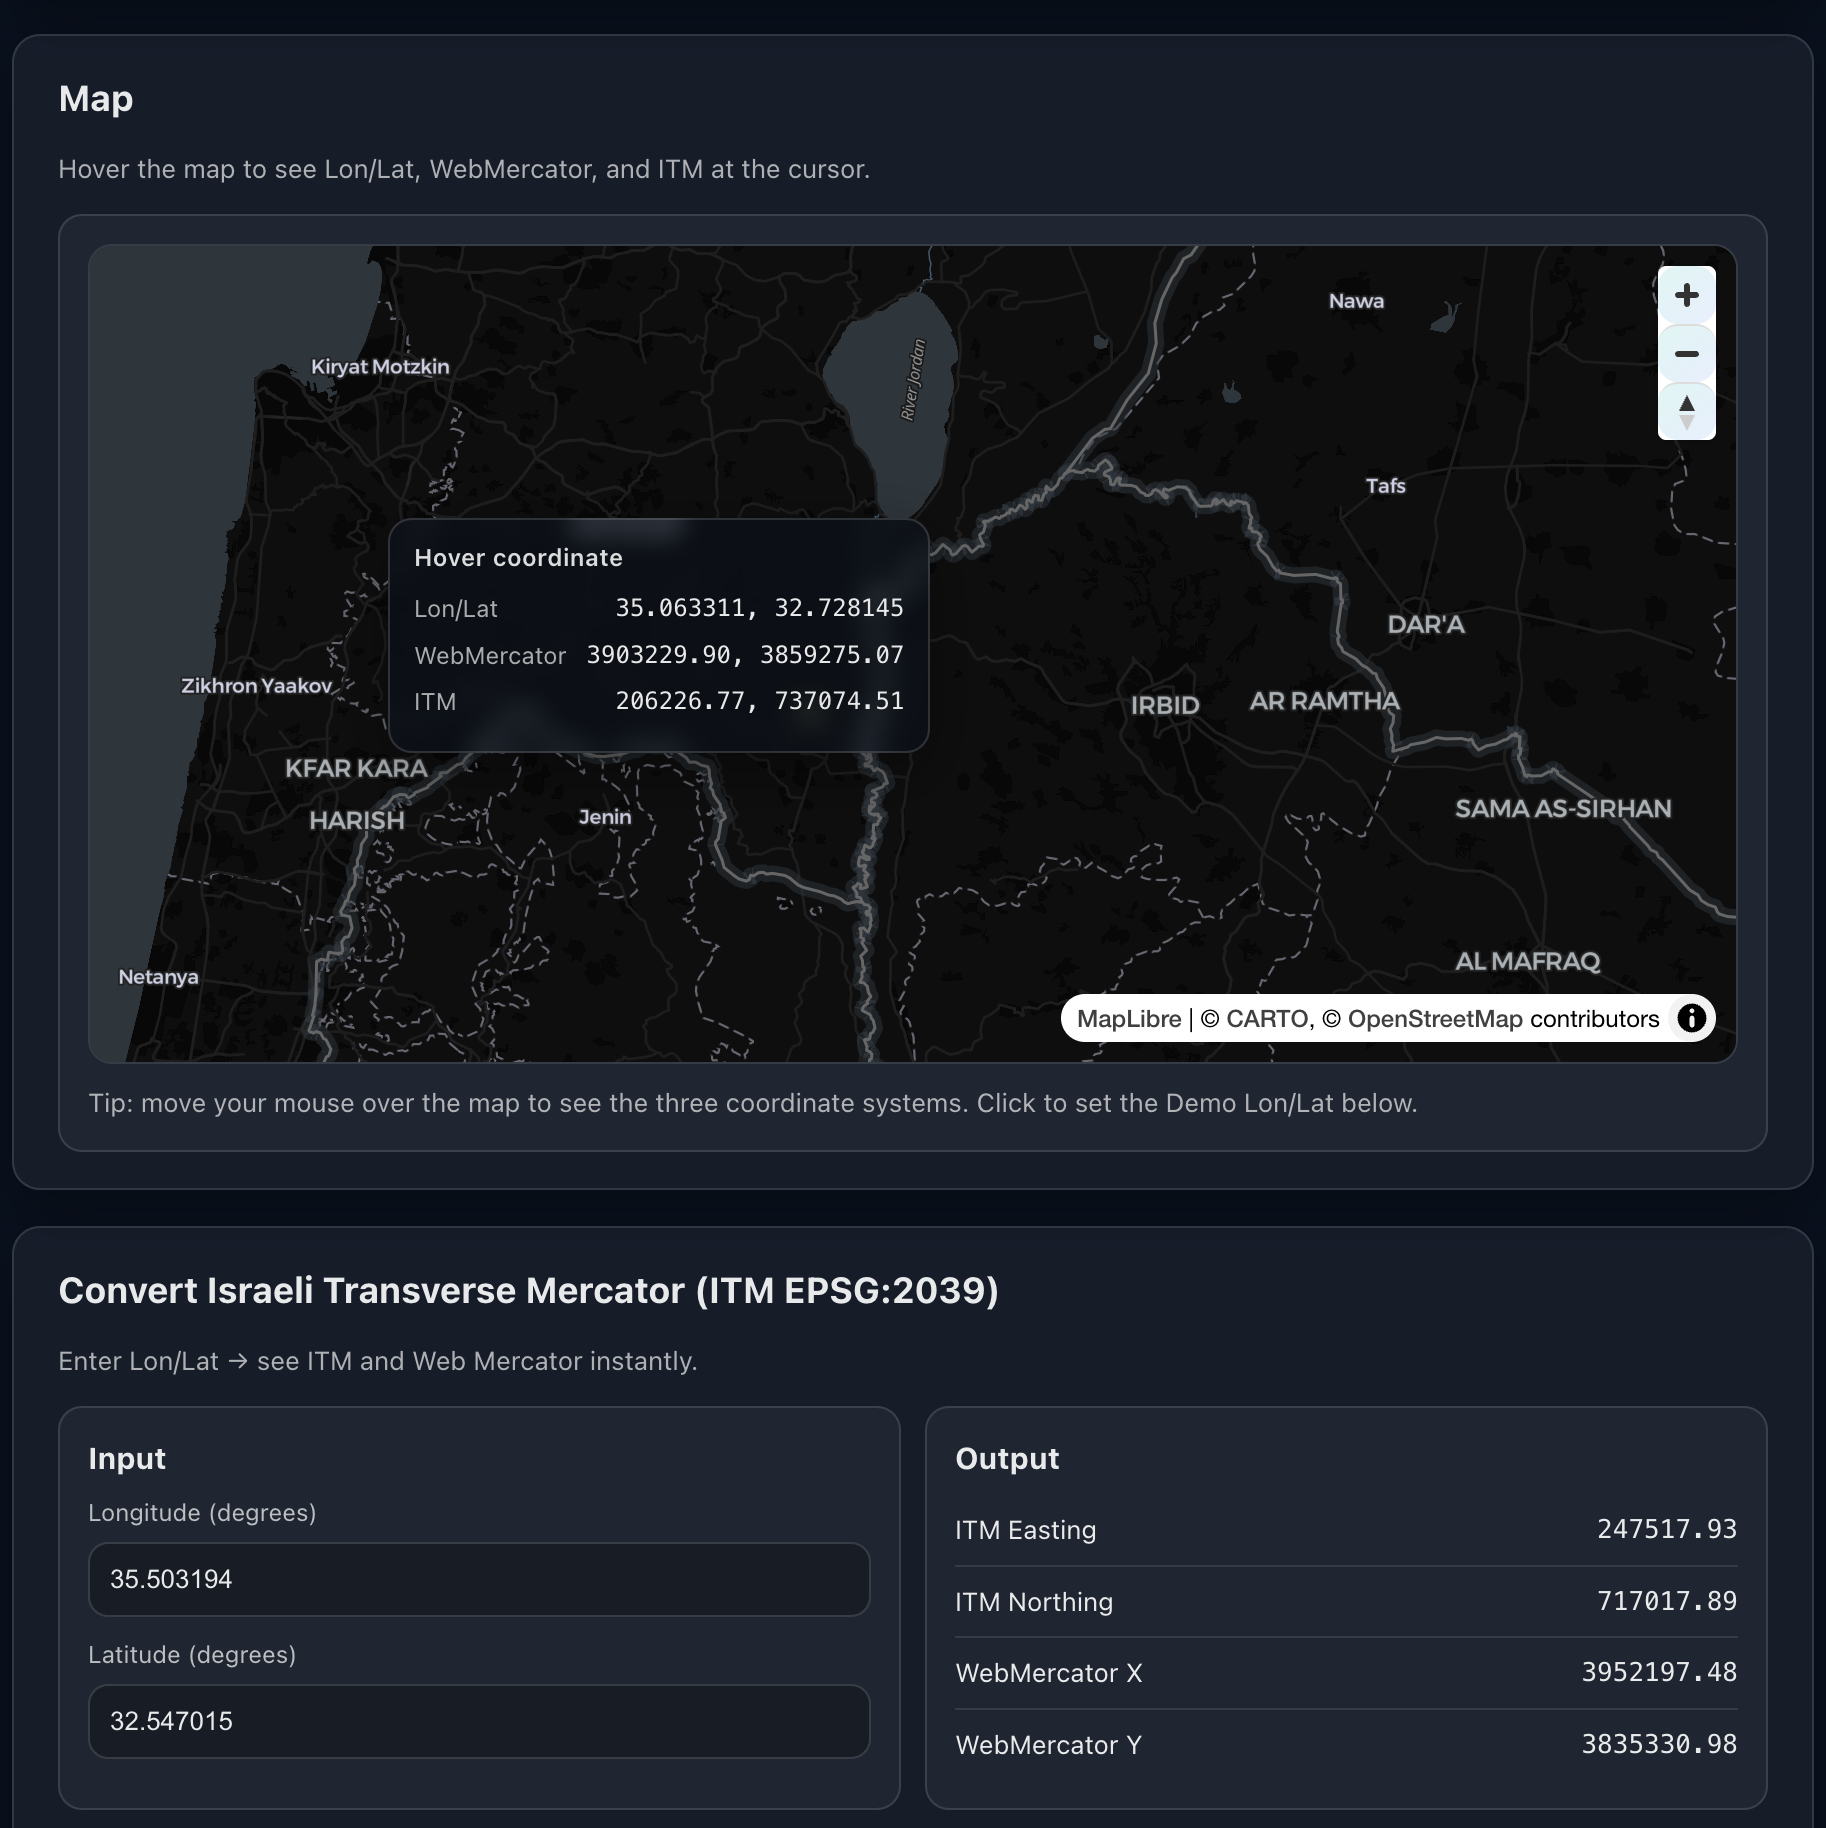
Task: Click the Longitude input field
Action: coord(478,1579)
